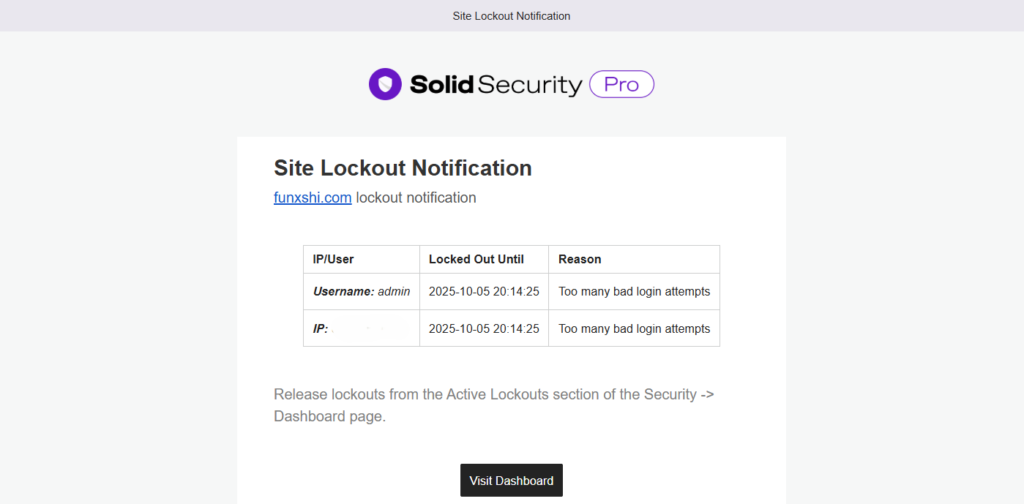Click the Pro badge in the logo
The width and height of the screenshot is (1024, 504).
click(x=621, y=84)
